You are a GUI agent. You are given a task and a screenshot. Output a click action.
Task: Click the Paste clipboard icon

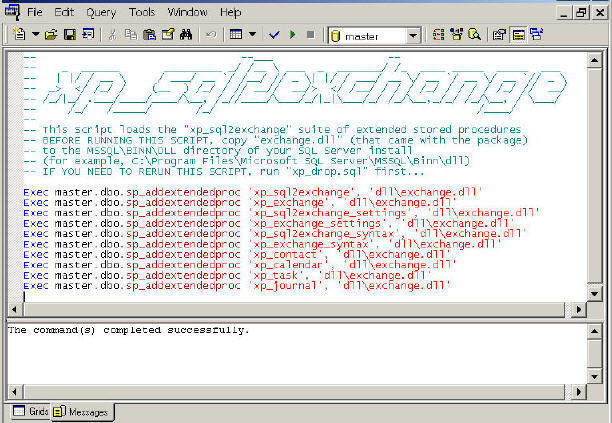tap(149, 35)
